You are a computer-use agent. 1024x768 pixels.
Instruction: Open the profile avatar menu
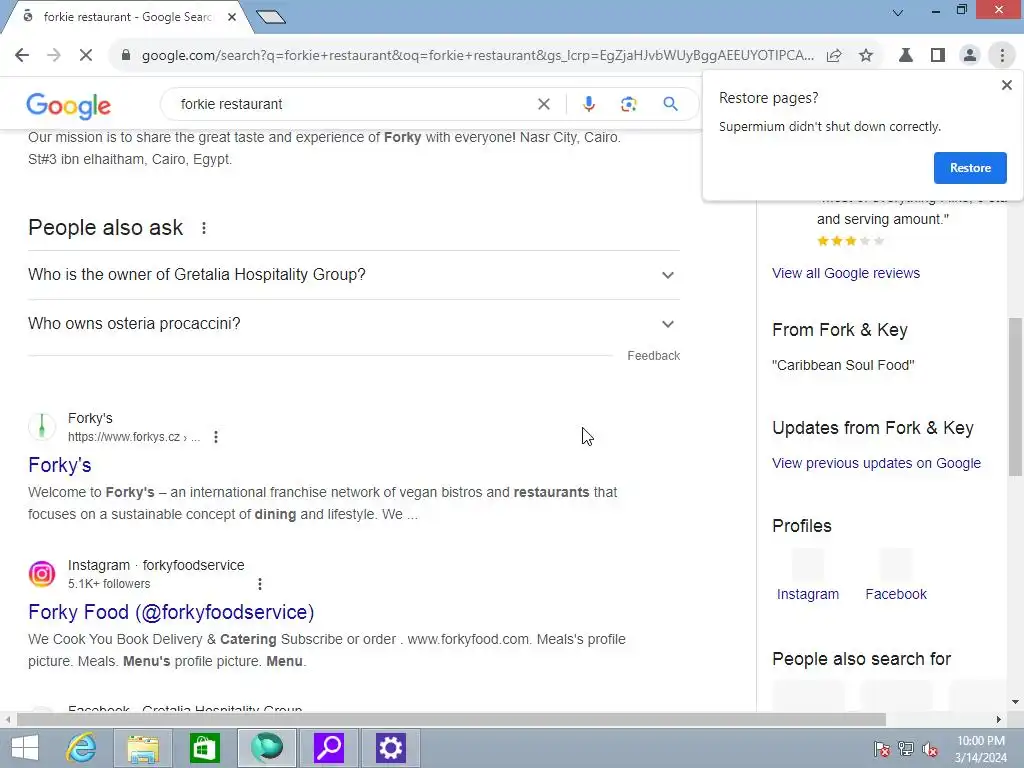[970, 56]
